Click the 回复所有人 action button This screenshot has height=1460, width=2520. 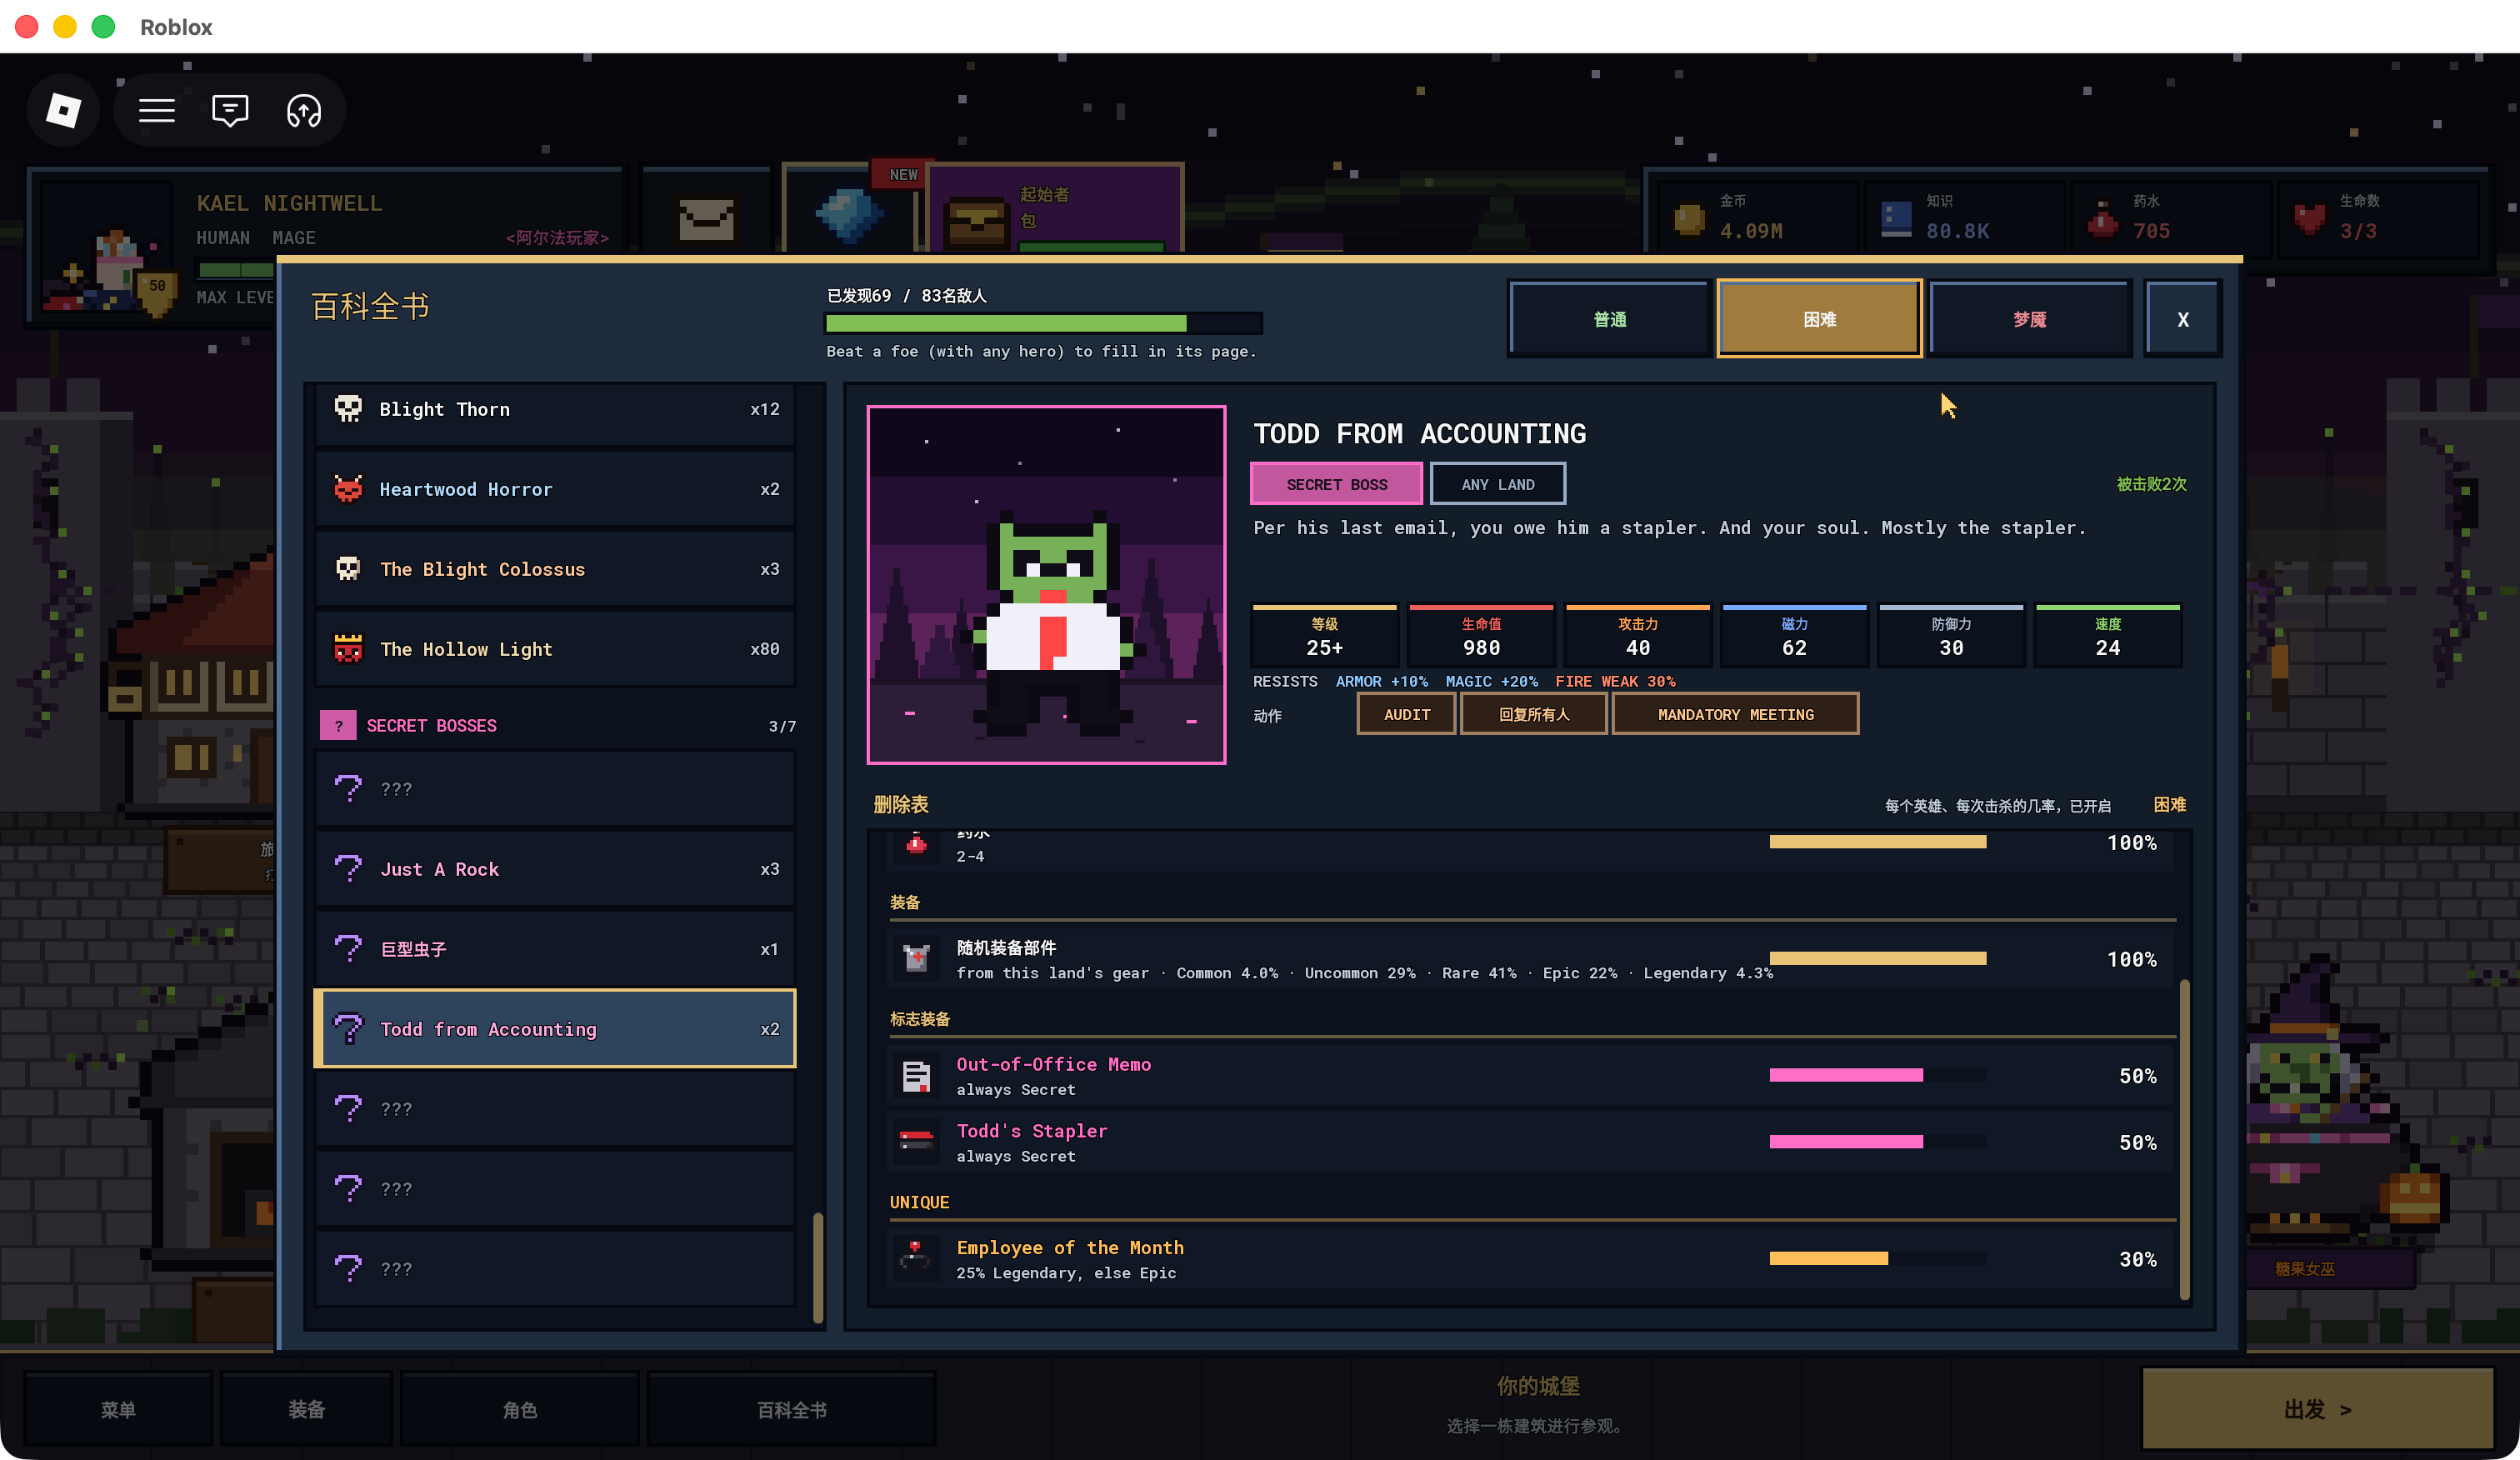click(x=1533, y=714)
